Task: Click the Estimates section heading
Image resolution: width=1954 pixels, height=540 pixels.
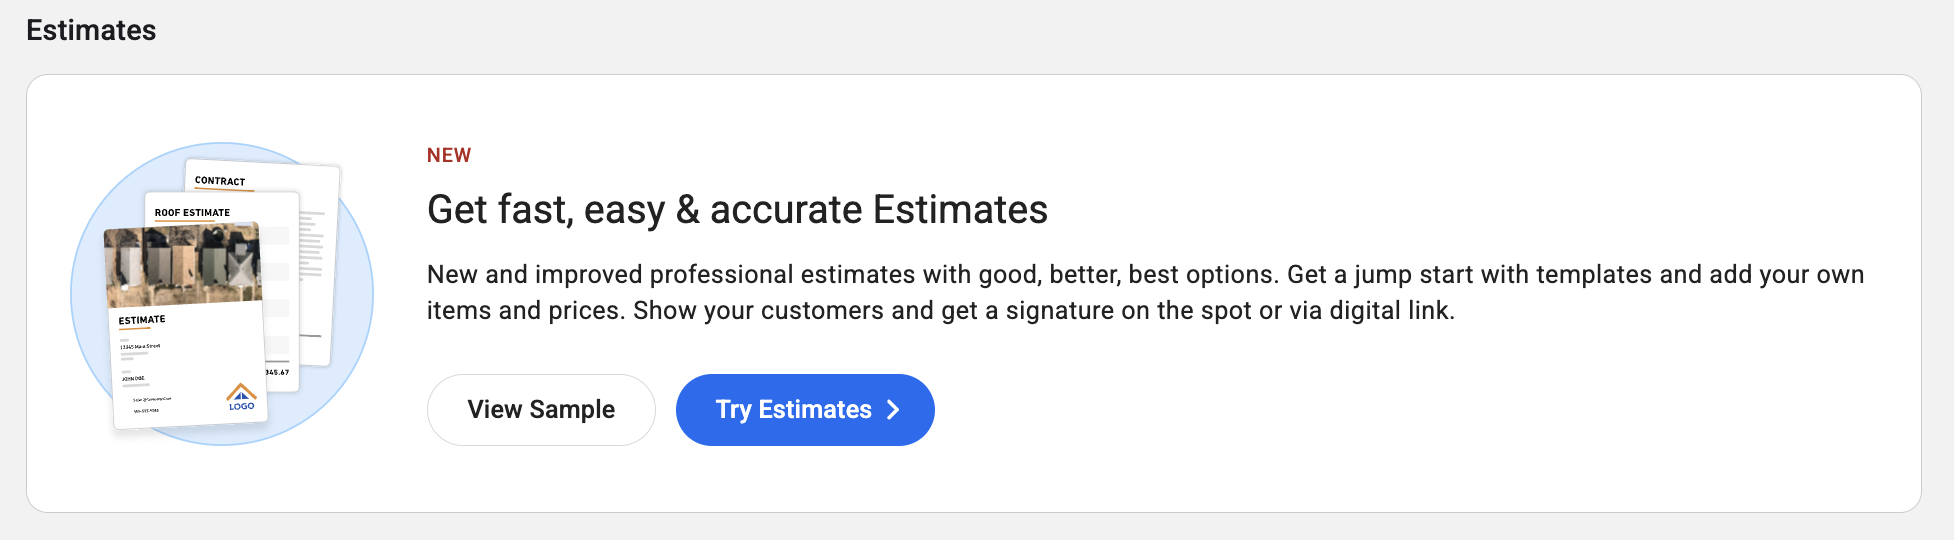Action: (x=91, y=30)
